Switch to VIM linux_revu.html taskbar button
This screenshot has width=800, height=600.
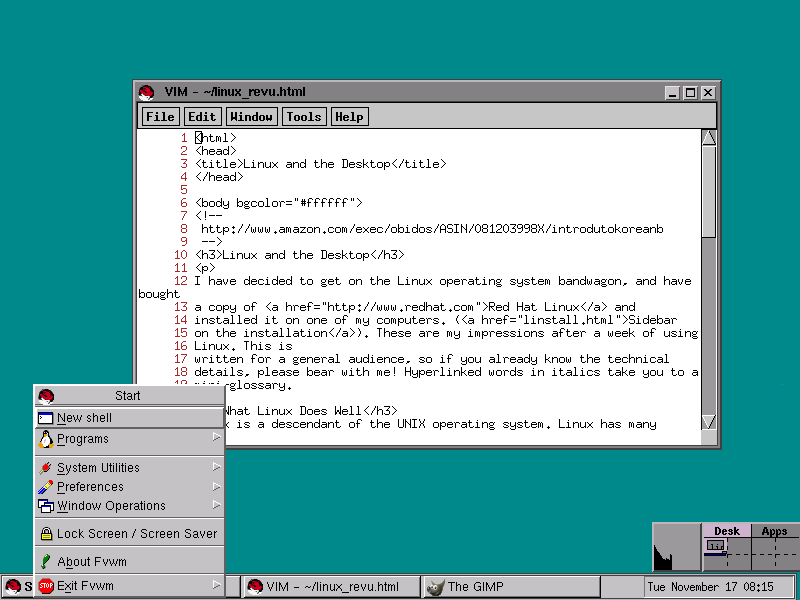331,587
